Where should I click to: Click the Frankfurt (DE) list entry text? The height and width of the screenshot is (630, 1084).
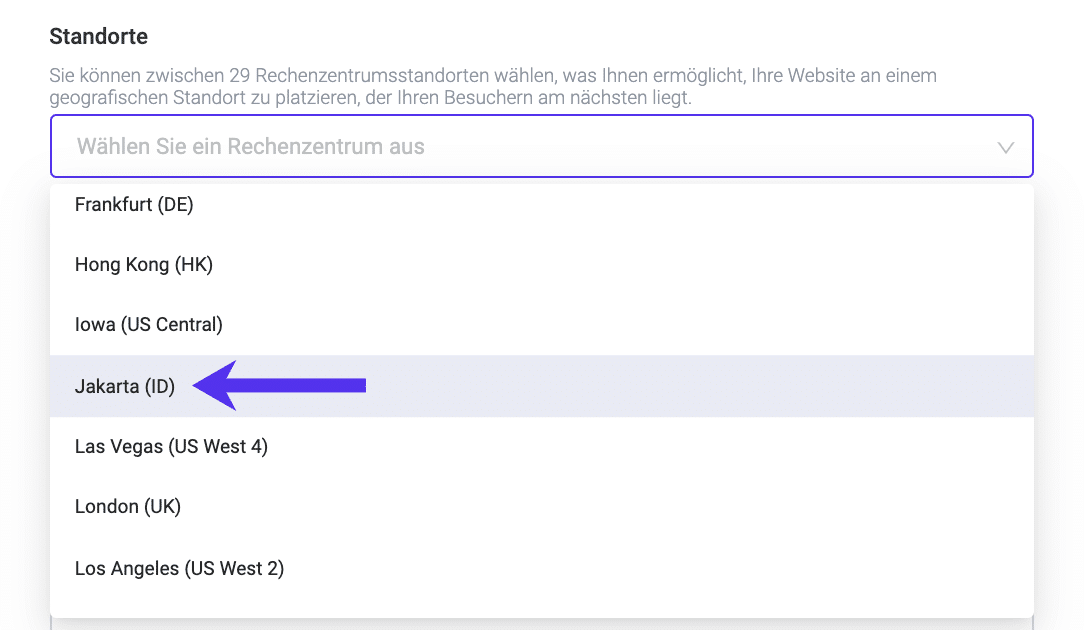pos(133,204)
